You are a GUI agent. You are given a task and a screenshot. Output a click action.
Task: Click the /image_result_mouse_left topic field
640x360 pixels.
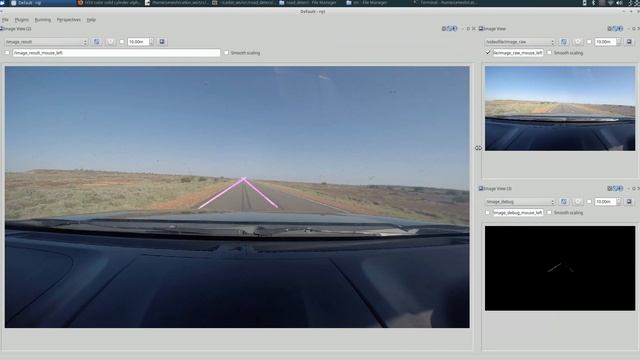116,53
